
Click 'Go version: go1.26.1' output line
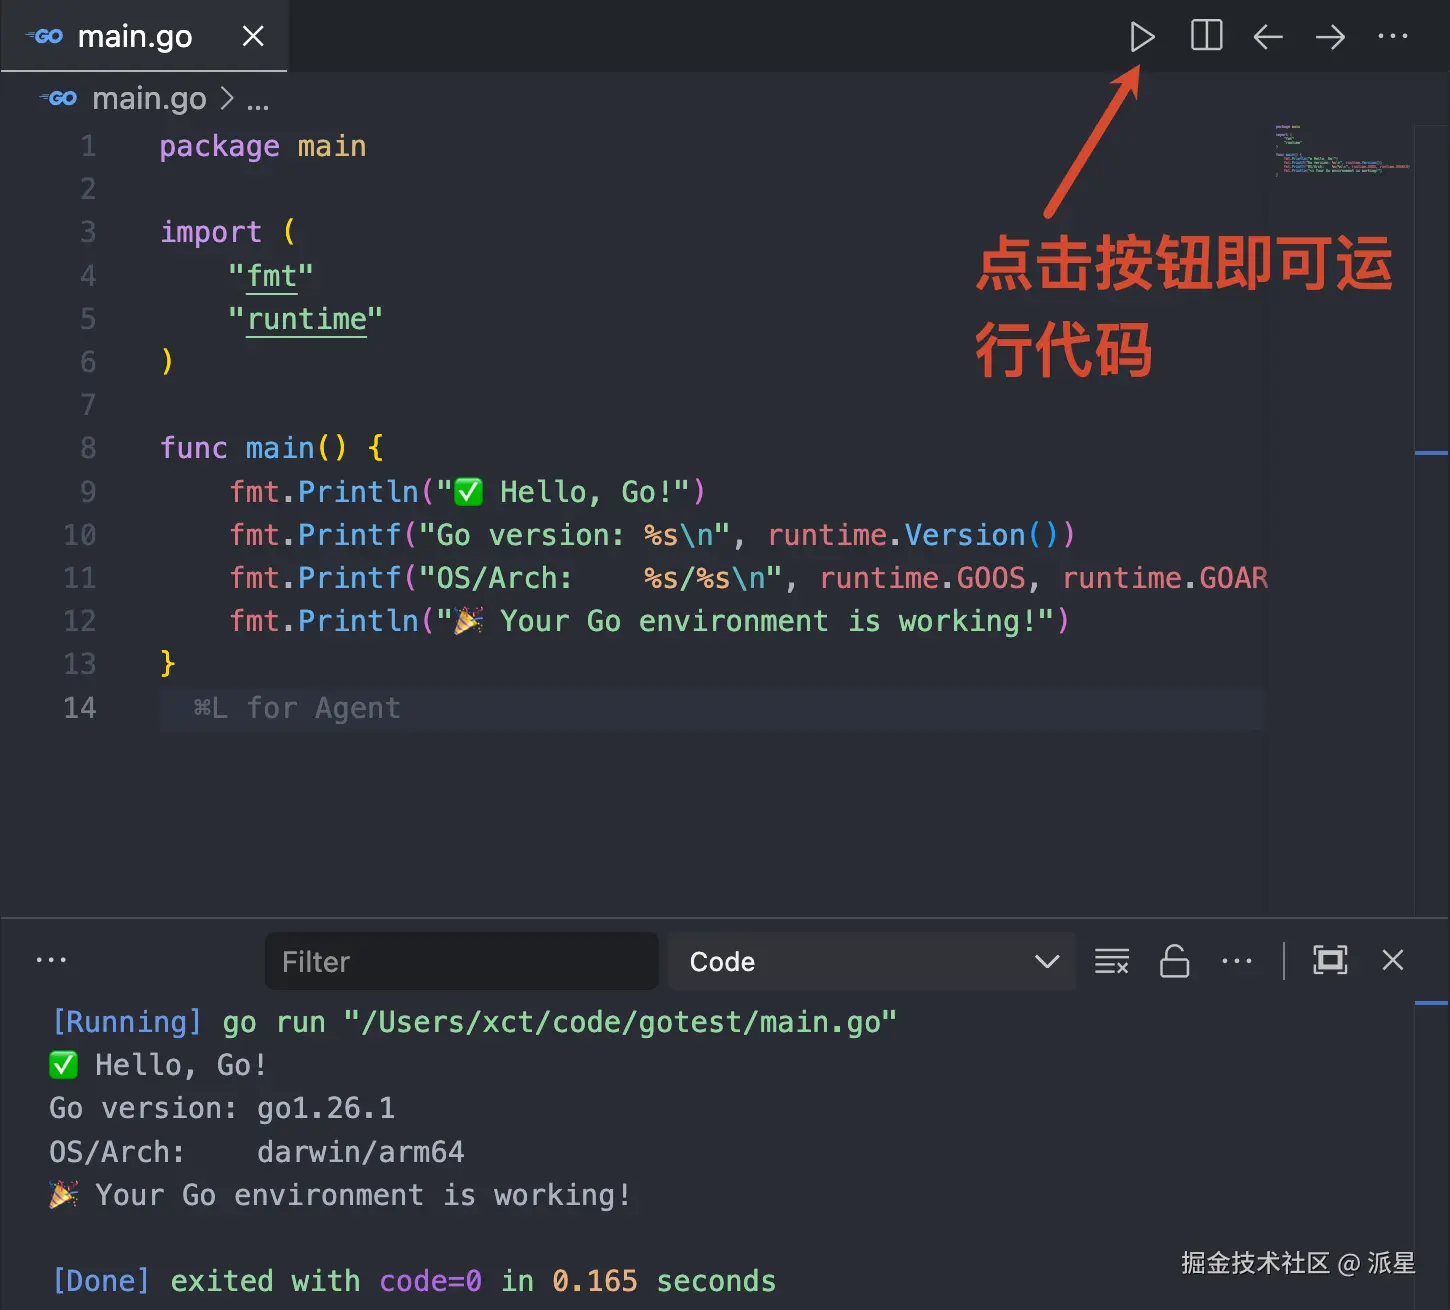pyautogui.click(x=222, y=1108)
